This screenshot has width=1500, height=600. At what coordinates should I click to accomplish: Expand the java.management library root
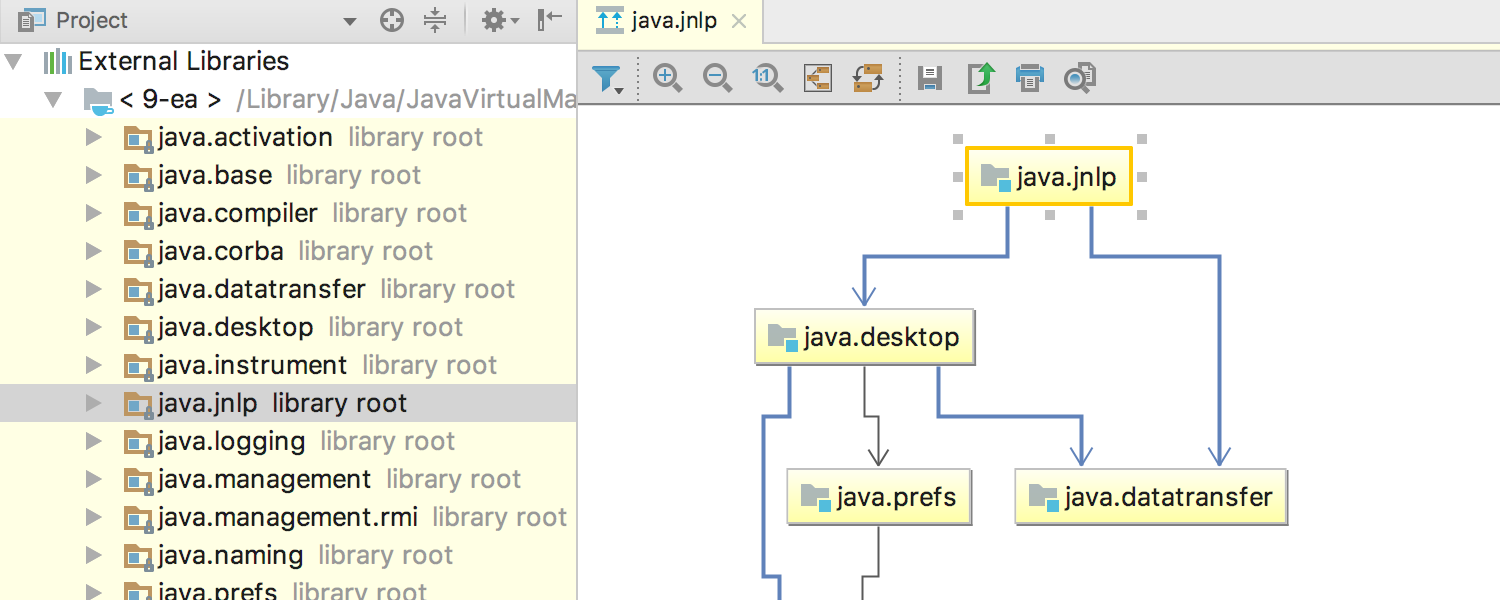pyautogui.click(x=94, y=479)
